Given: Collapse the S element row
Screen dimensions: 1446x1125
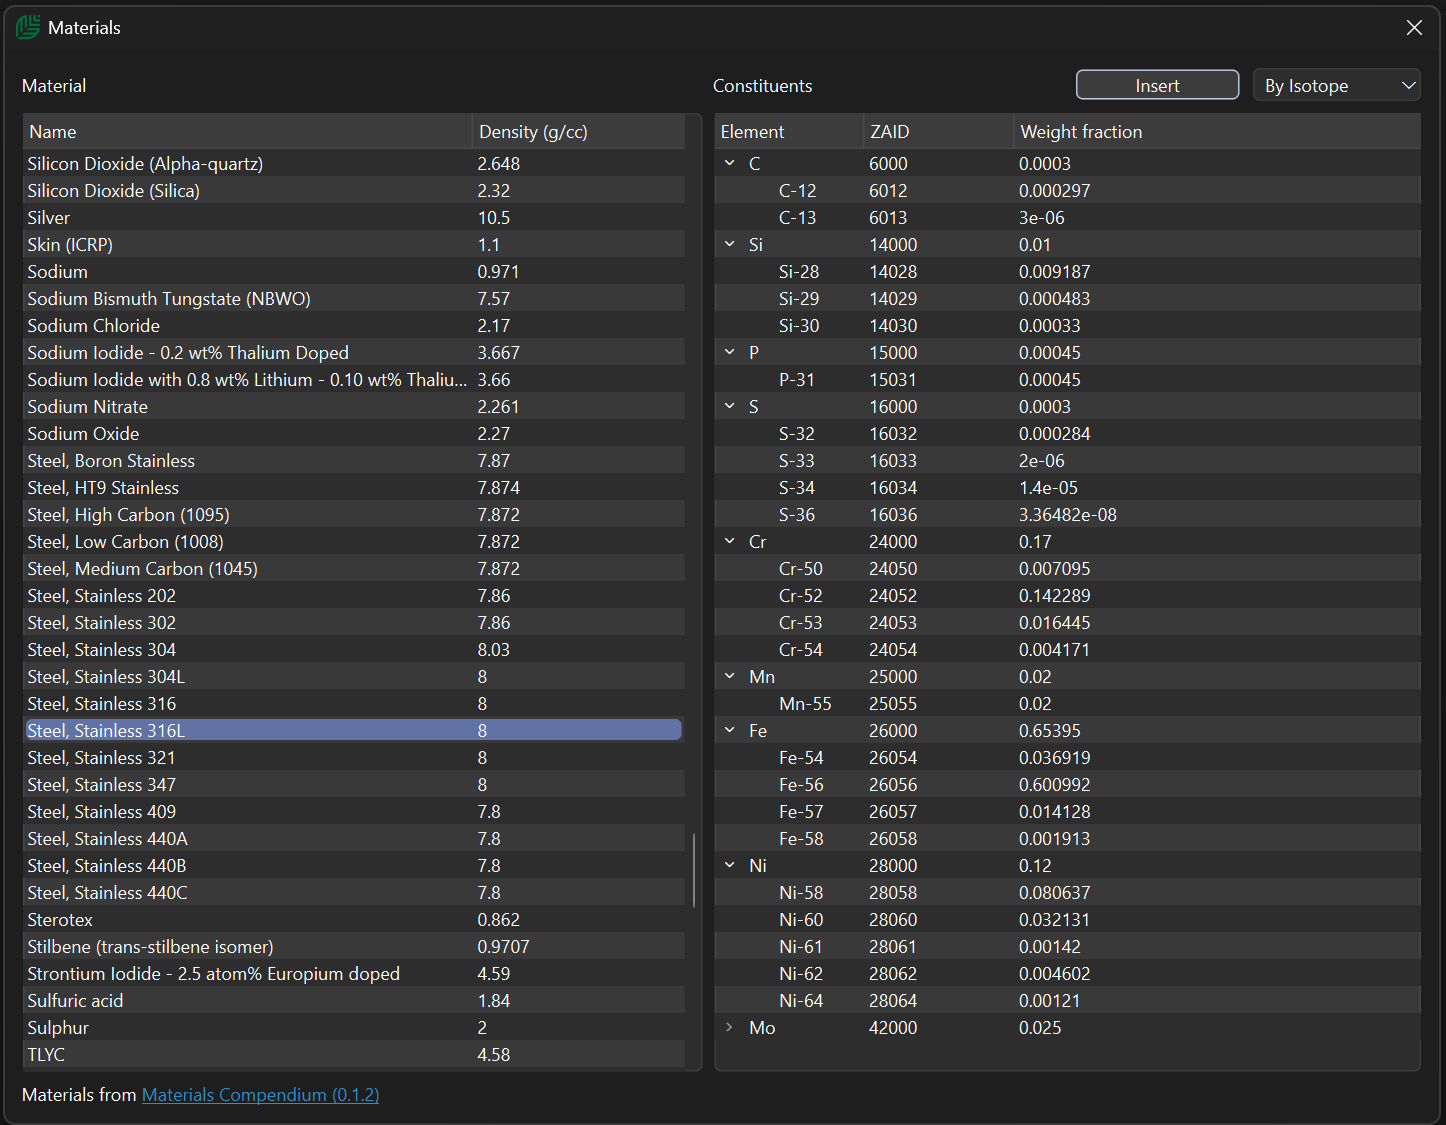Looking at the screenshot, I should [730, 406].
